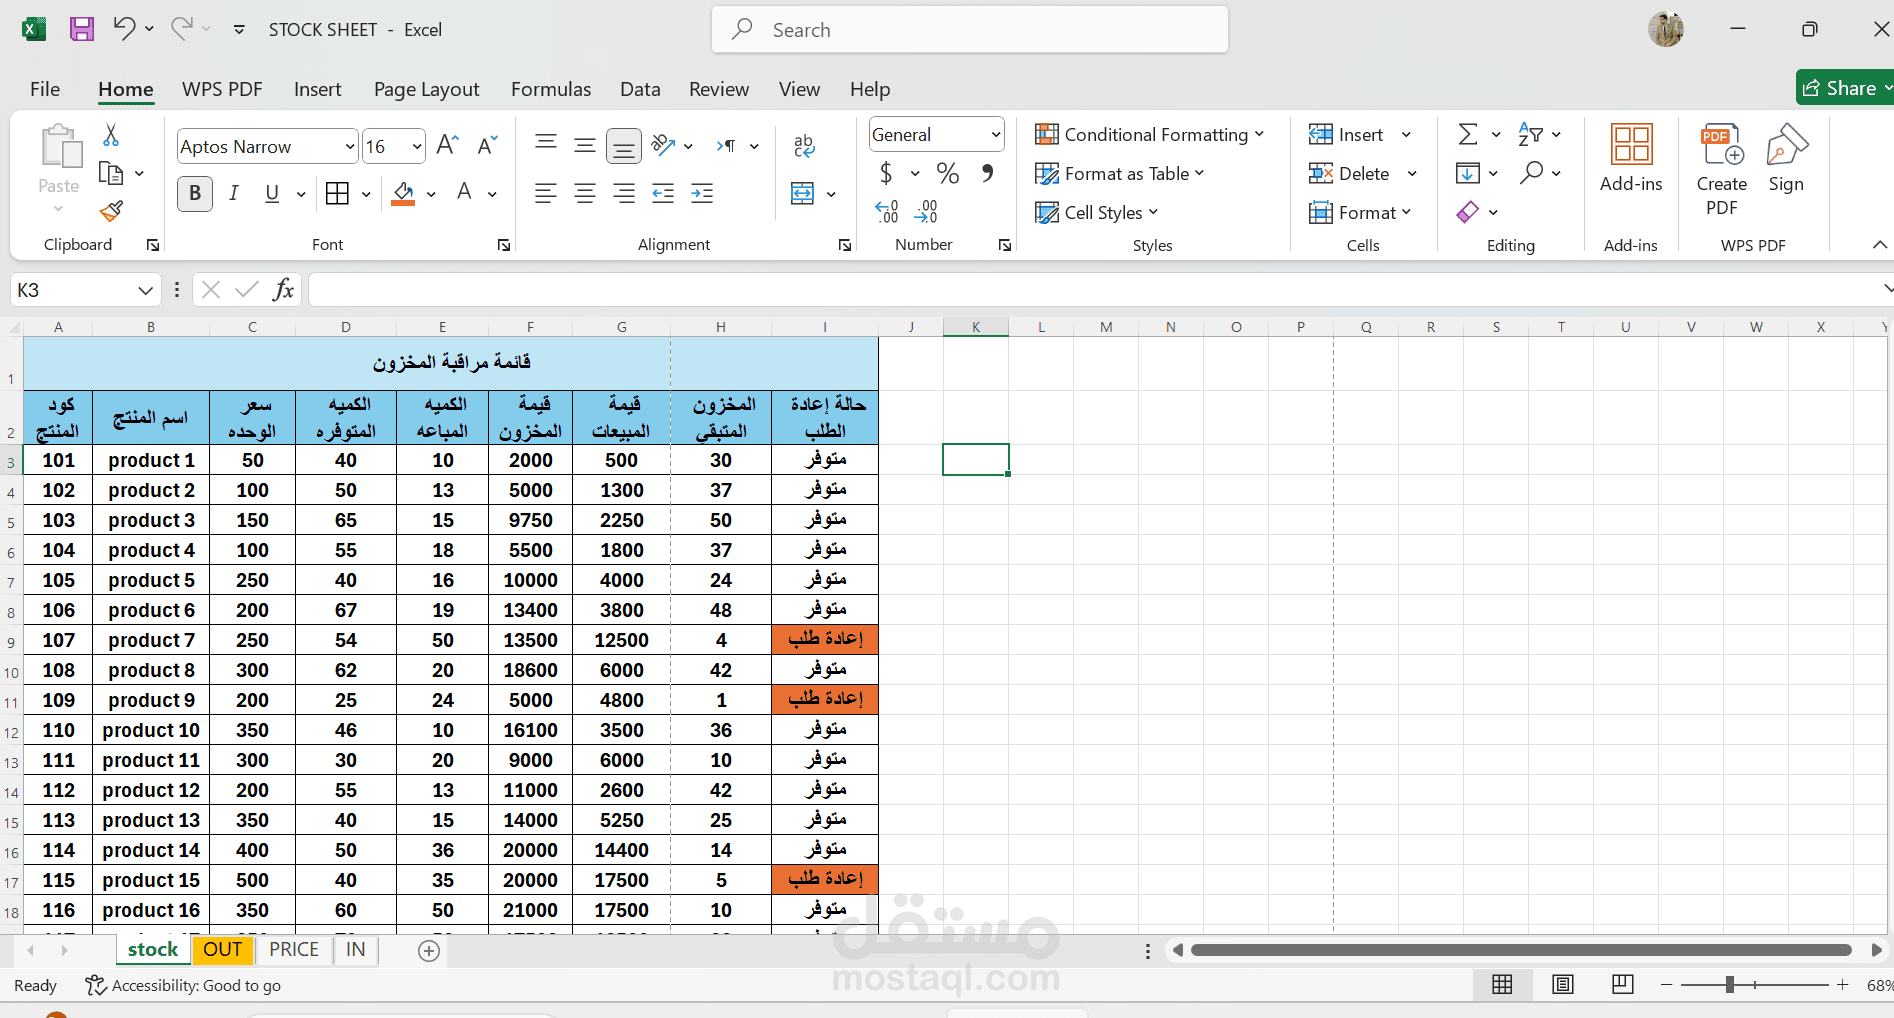Click Create PDF button in WPS PDF group
The height and width of the screenshot is (1018, 1894).
(x=1721, y=170)
